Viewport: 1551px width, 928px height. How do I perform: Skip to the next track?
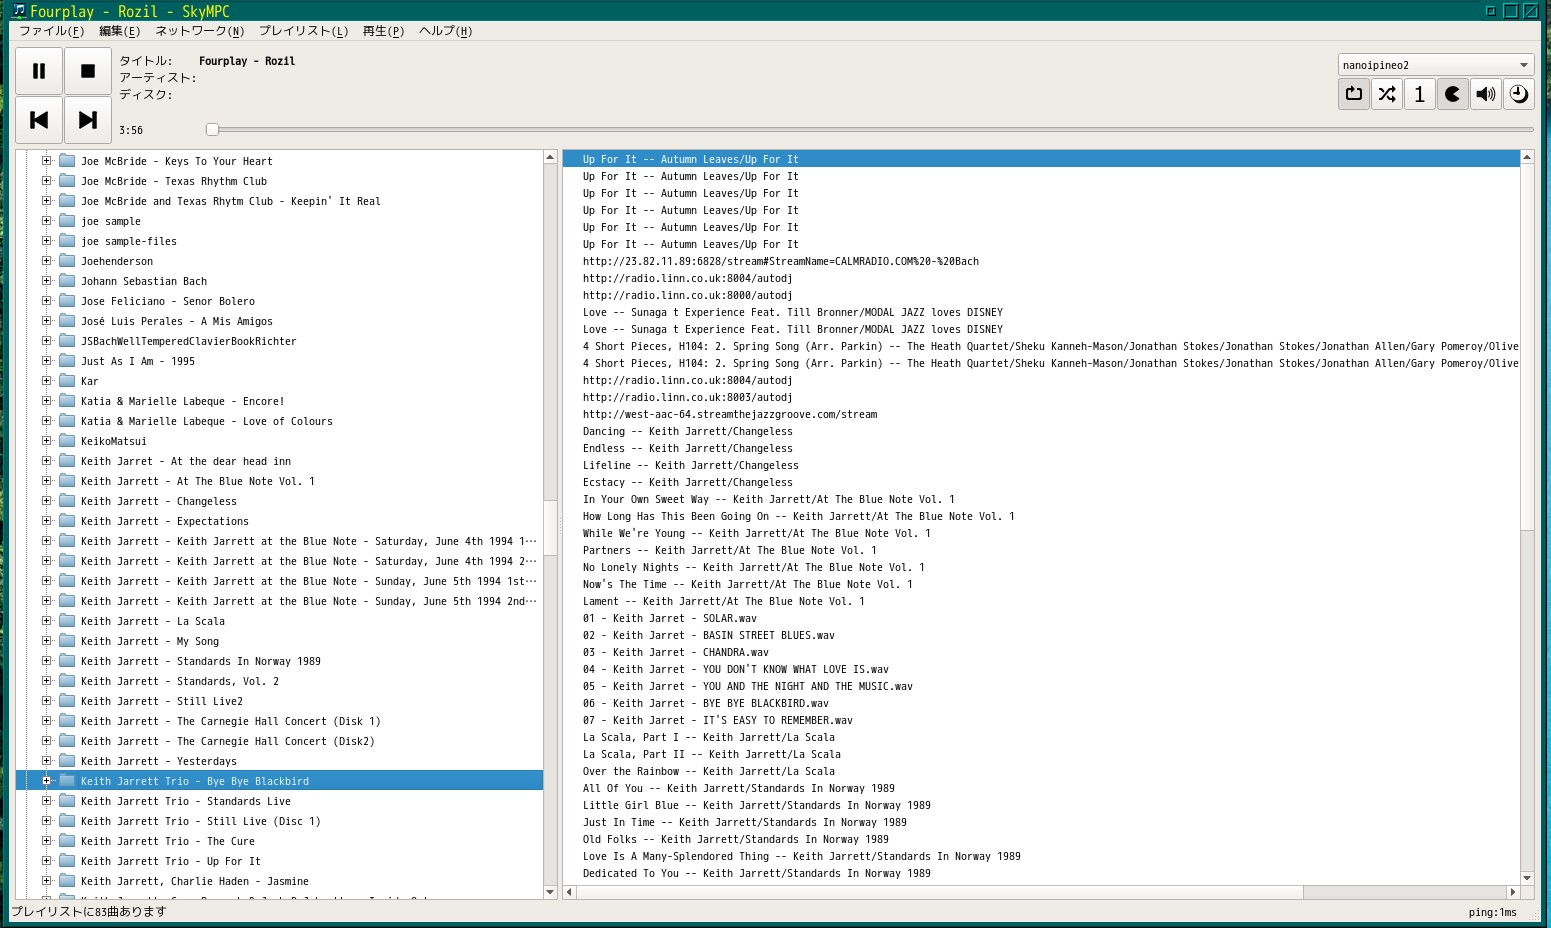pyautogui.click(x=88, y=120)
